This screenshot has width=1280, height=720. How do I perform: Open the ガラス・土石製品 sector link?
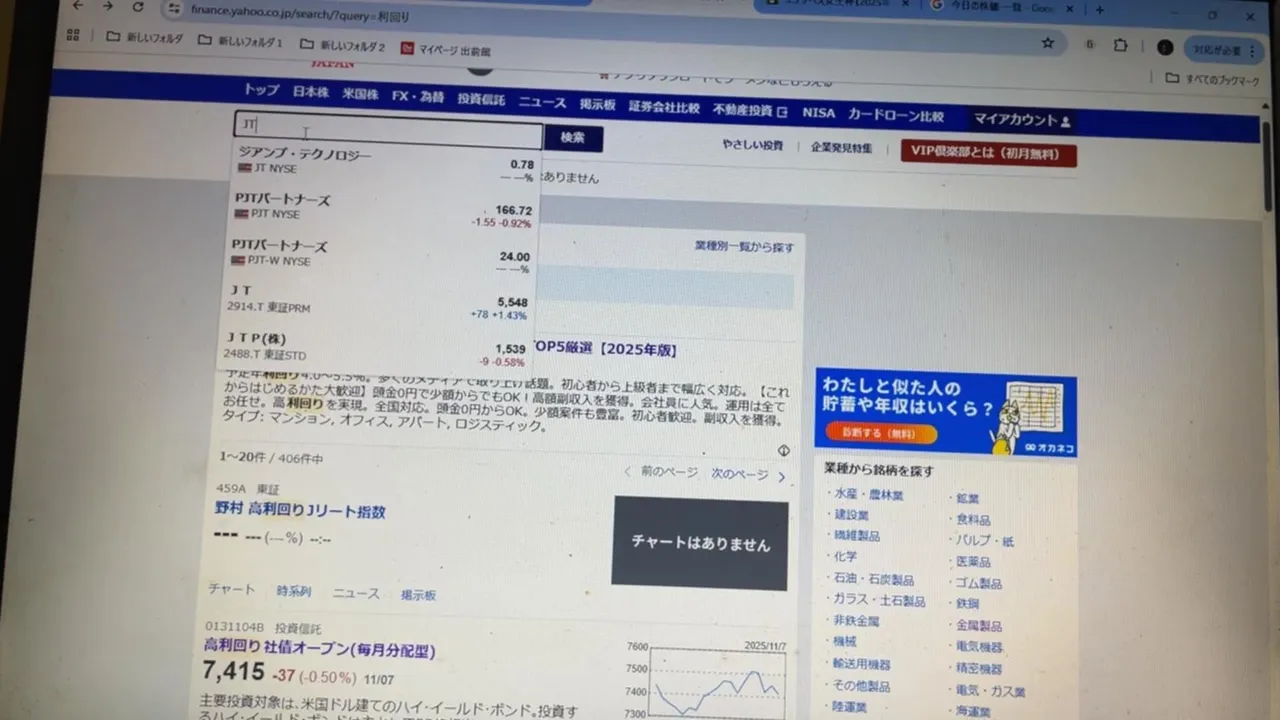tap(879, 600)
